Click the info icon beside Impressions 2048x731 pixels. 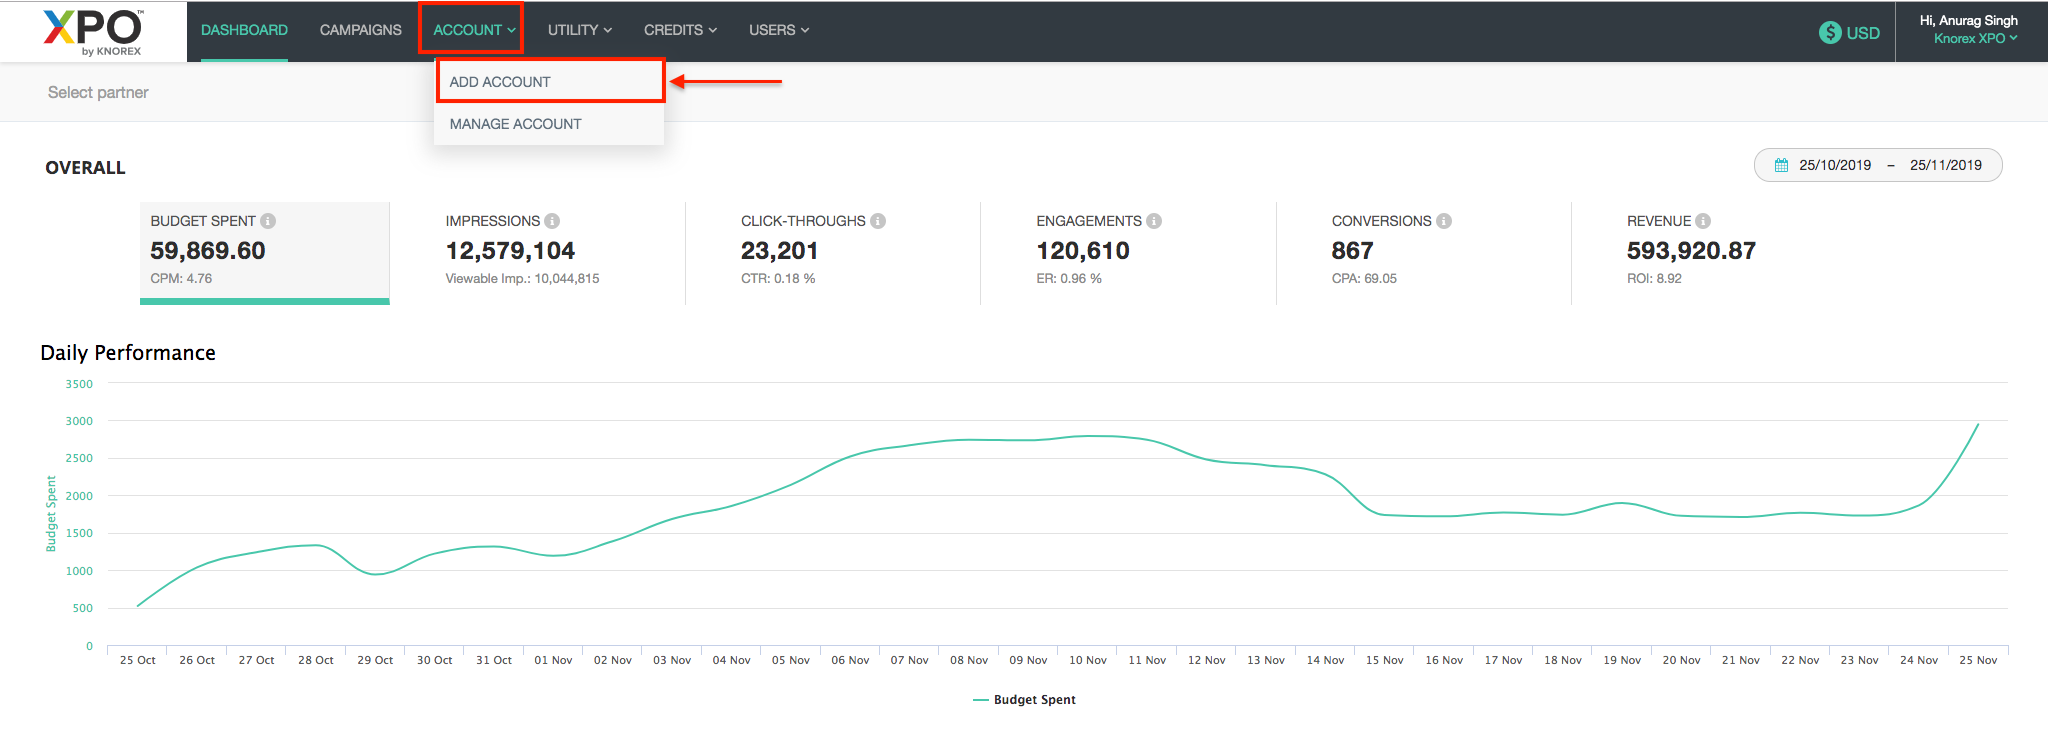click(x=552, y=221)
